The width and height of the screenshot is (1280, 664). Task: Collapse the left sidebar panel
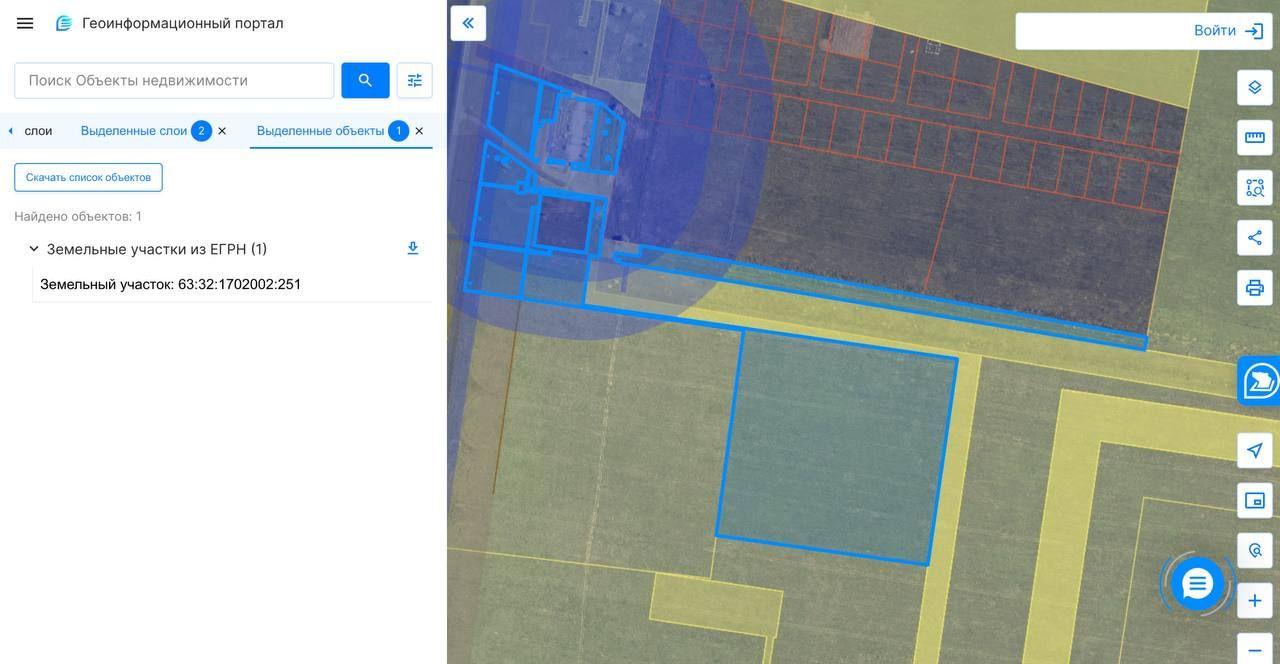(x=468, y=23)
